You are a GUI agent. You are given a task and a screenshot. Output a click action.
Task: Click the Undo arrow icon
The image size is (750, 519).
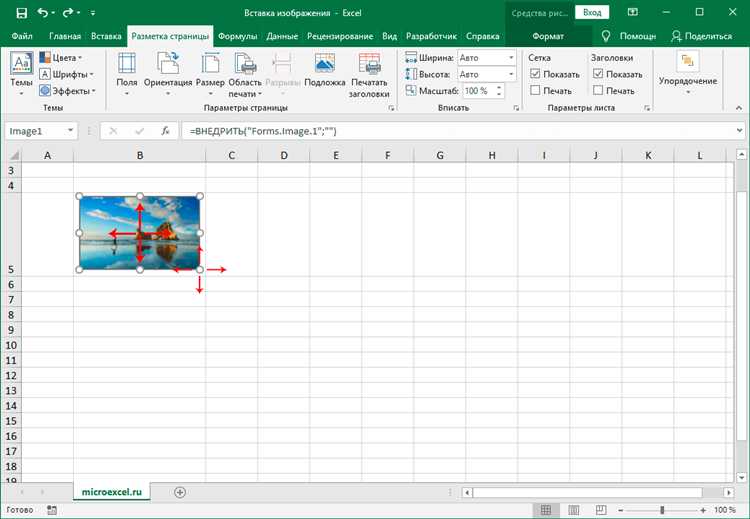[43, 13]
